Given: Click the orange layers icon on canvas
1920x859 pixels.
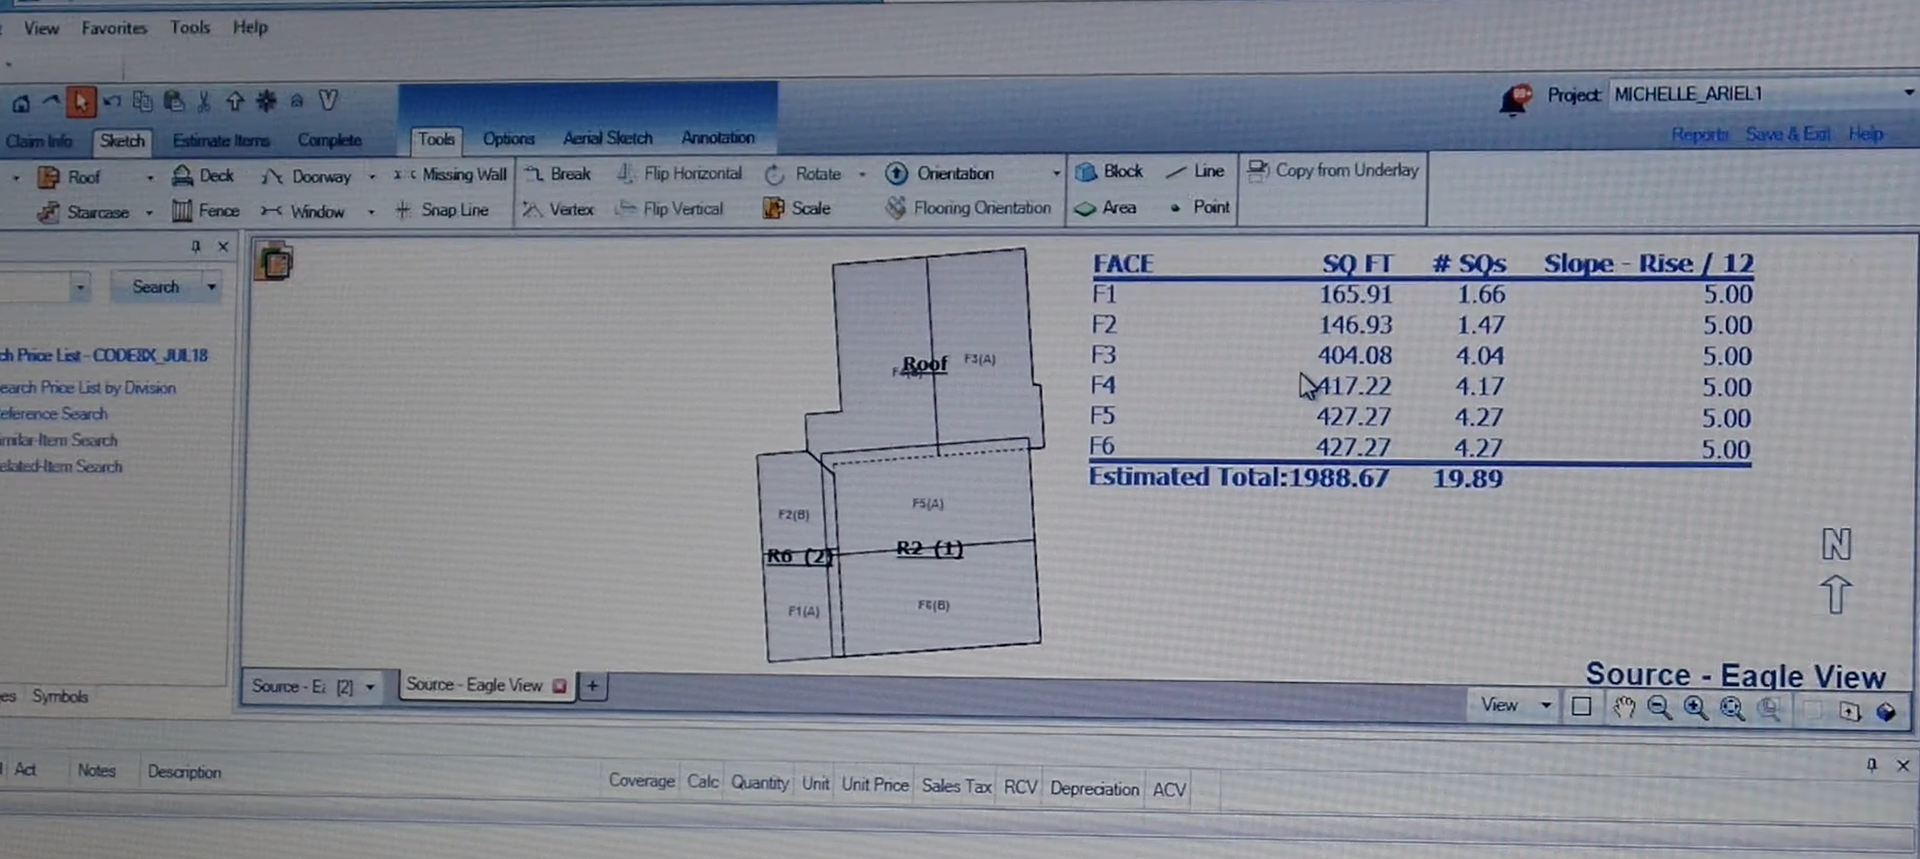Looking at the screenshot, I should [x=274, y=263].
